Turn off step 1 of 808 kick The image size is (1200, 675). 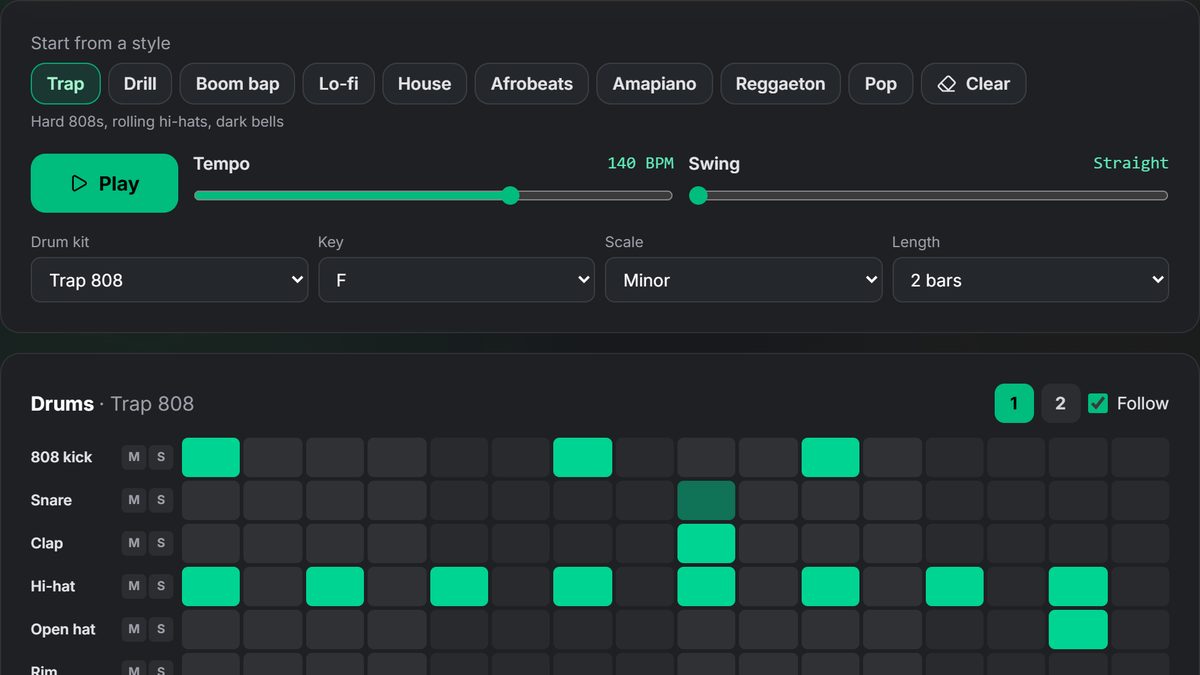[x=211, y=457]
